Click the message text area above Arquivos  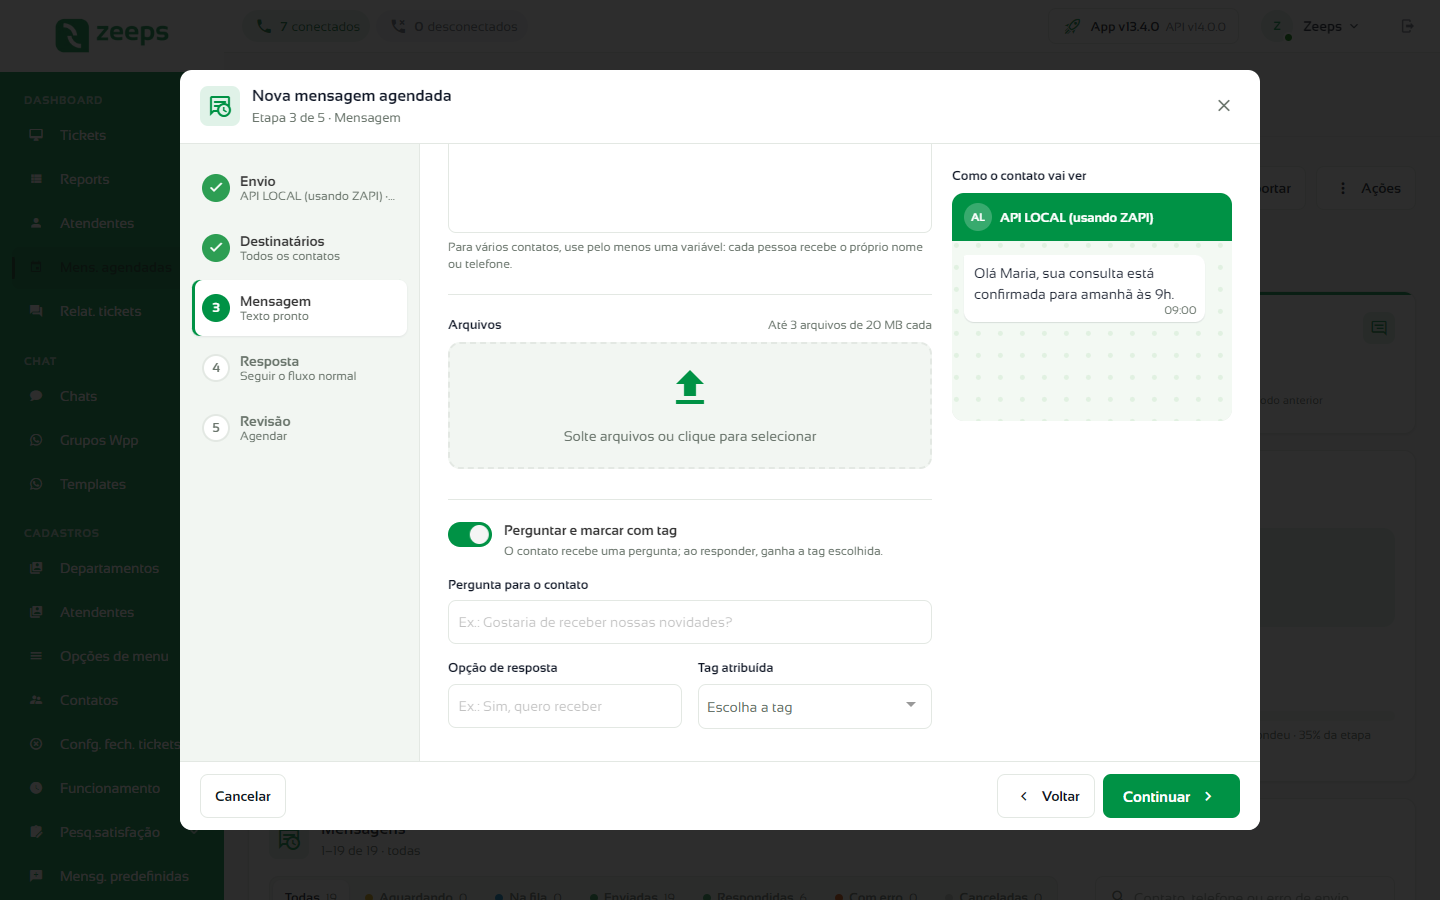click(690, 188)
